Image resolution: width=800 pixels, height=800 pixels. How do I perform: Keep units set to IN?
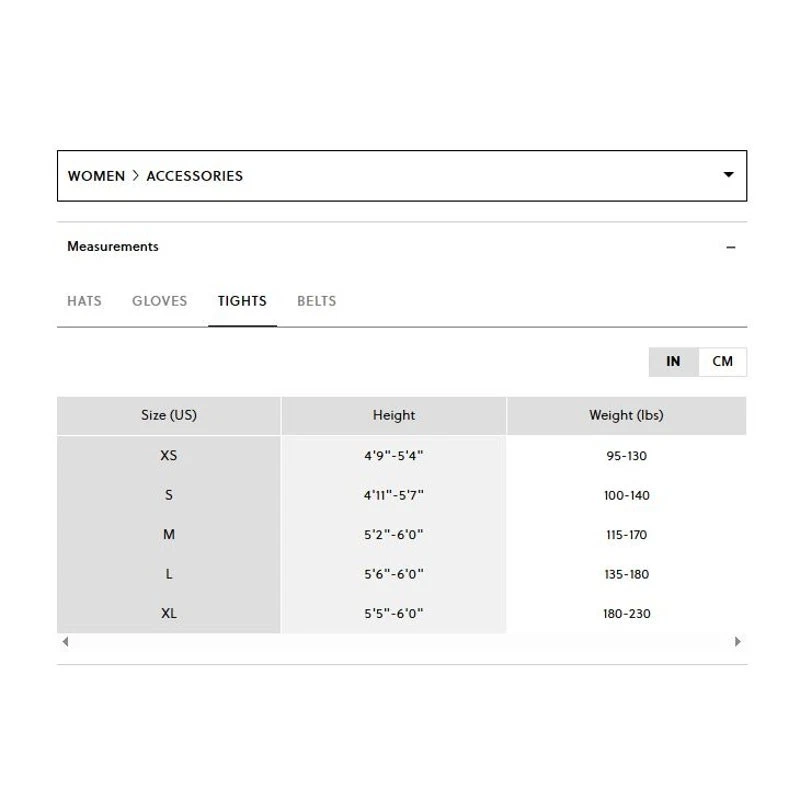tap(673, 361)
